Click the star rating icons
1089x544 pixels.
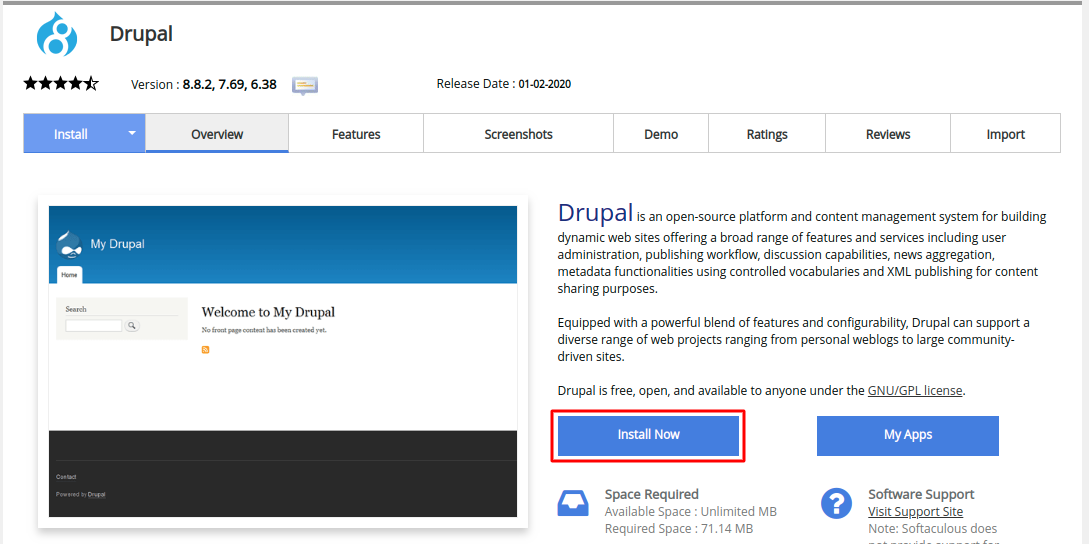pos(61,84)
